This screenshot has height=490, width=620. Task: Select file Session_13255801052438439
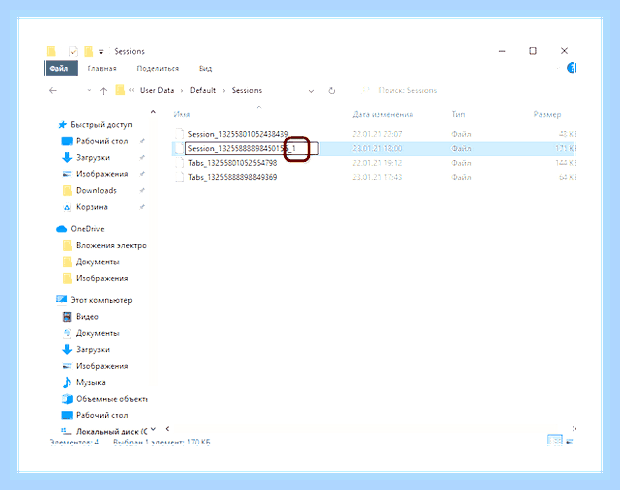pyautogui.click(x=238, y=134)
